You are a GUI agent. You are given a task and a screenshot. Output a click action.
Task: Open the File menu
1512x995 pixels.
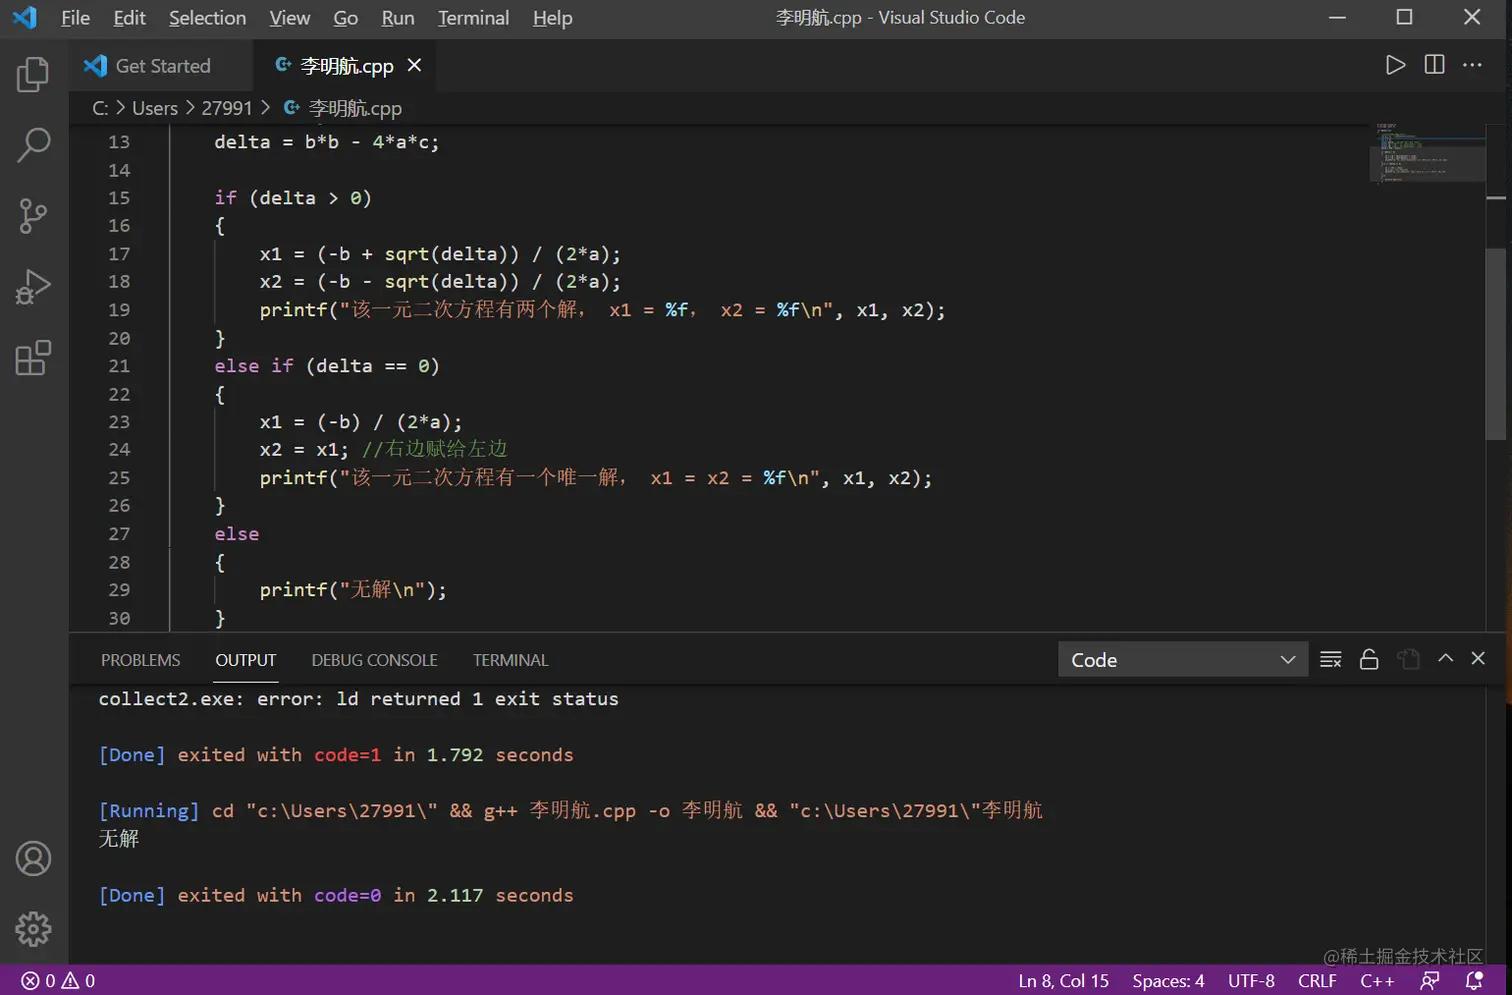pos(75,18)
